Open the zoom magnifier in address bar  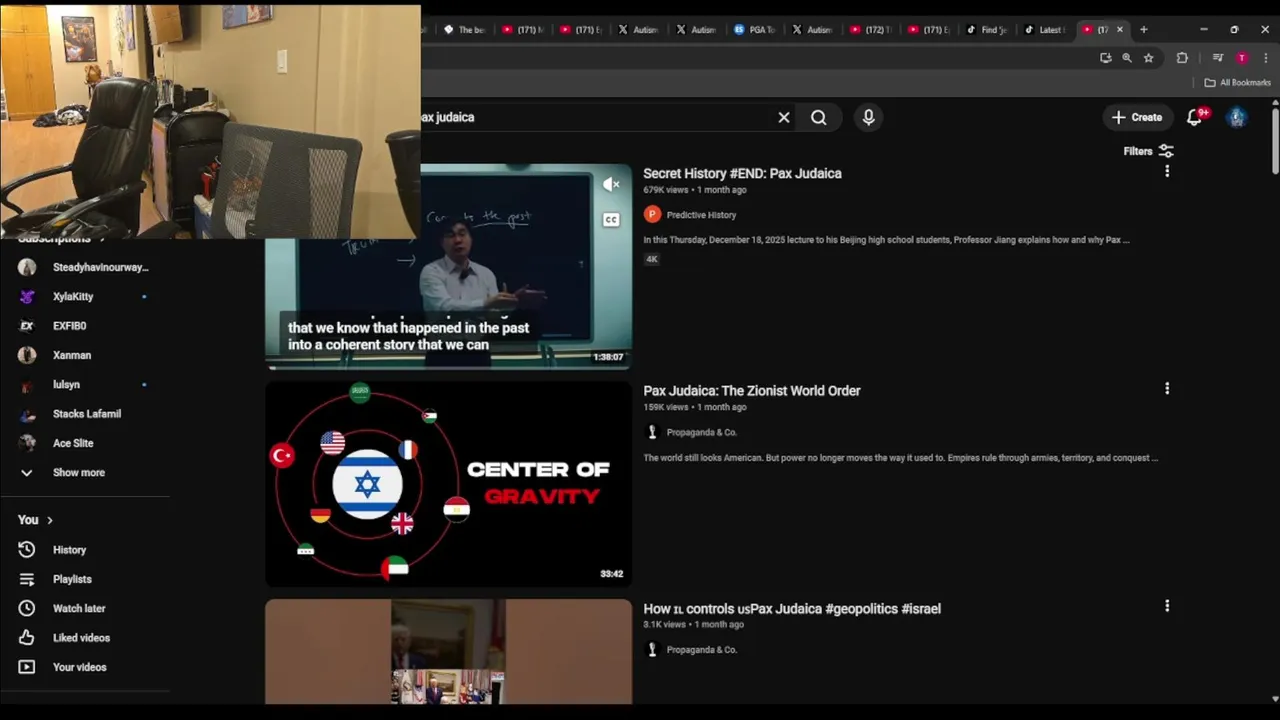[1127, 58]
